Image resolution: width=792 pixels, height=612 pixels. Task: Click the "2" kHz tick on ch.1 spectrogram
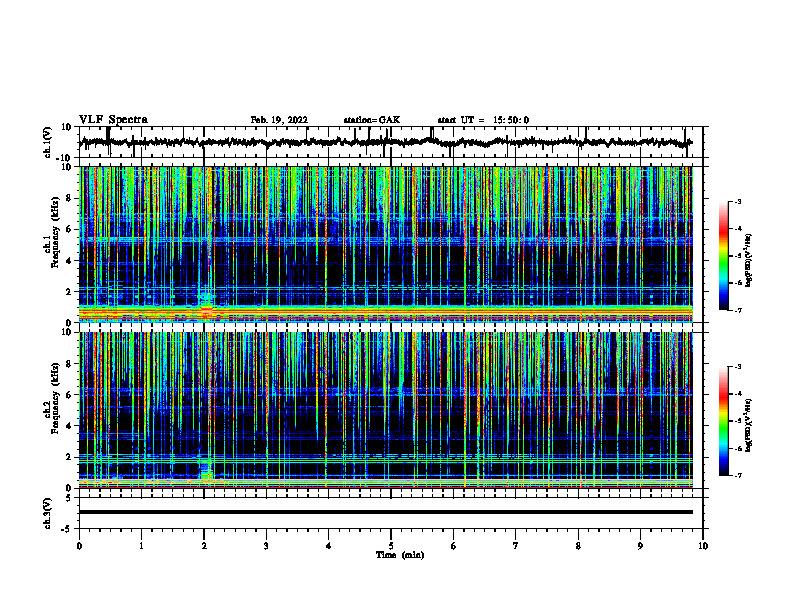pyautogui.click(x=69, y=292)
